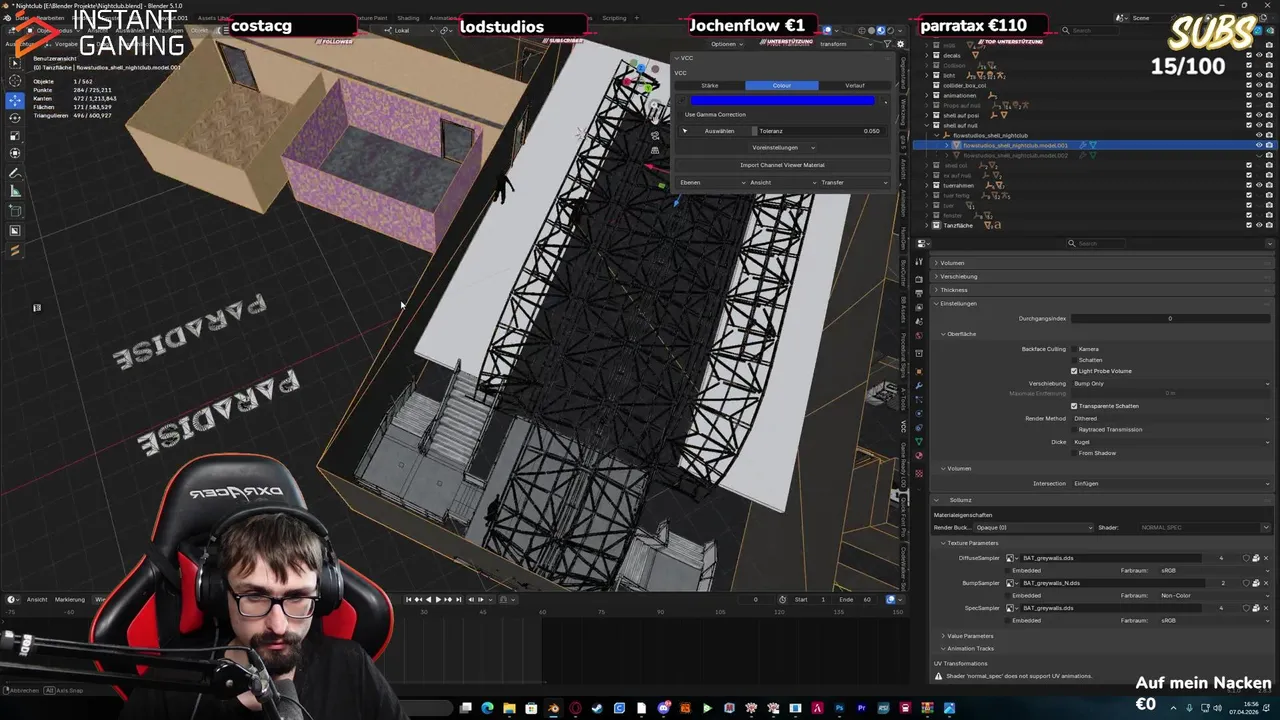Screen dimensions: 1280x720
Task: Switch to the Stärke tab in VCC
Action: pyautogui.click(x=710, y=85)
